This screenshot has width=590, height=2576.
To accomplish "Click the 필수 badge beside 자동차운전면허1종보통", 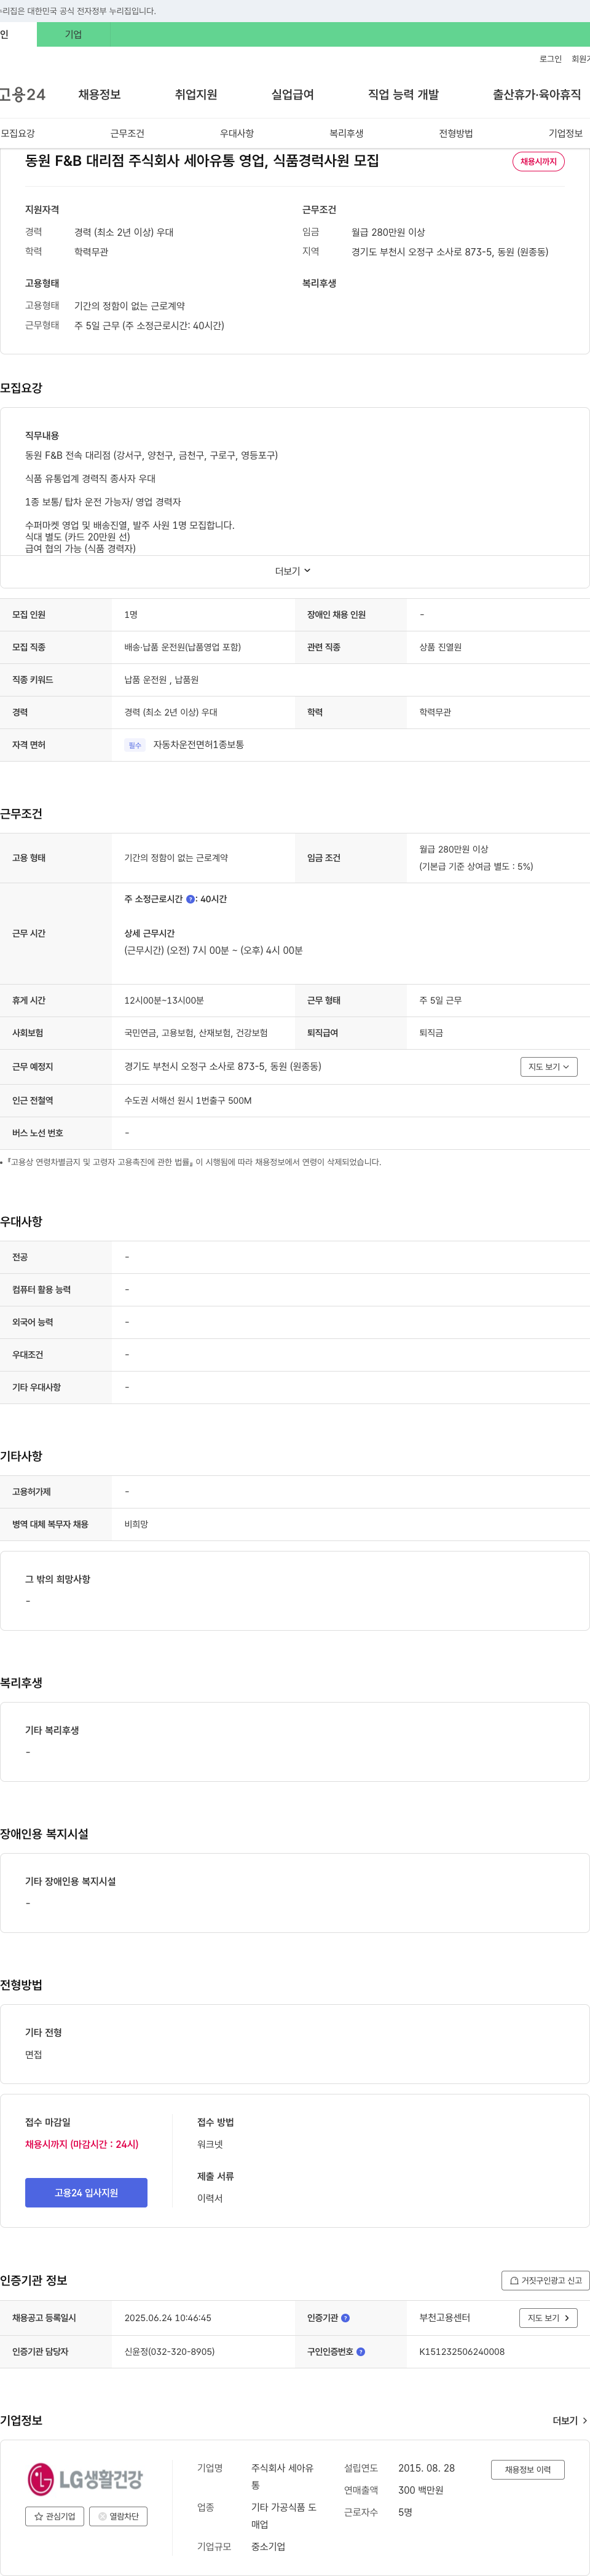I will coord(135,745).
